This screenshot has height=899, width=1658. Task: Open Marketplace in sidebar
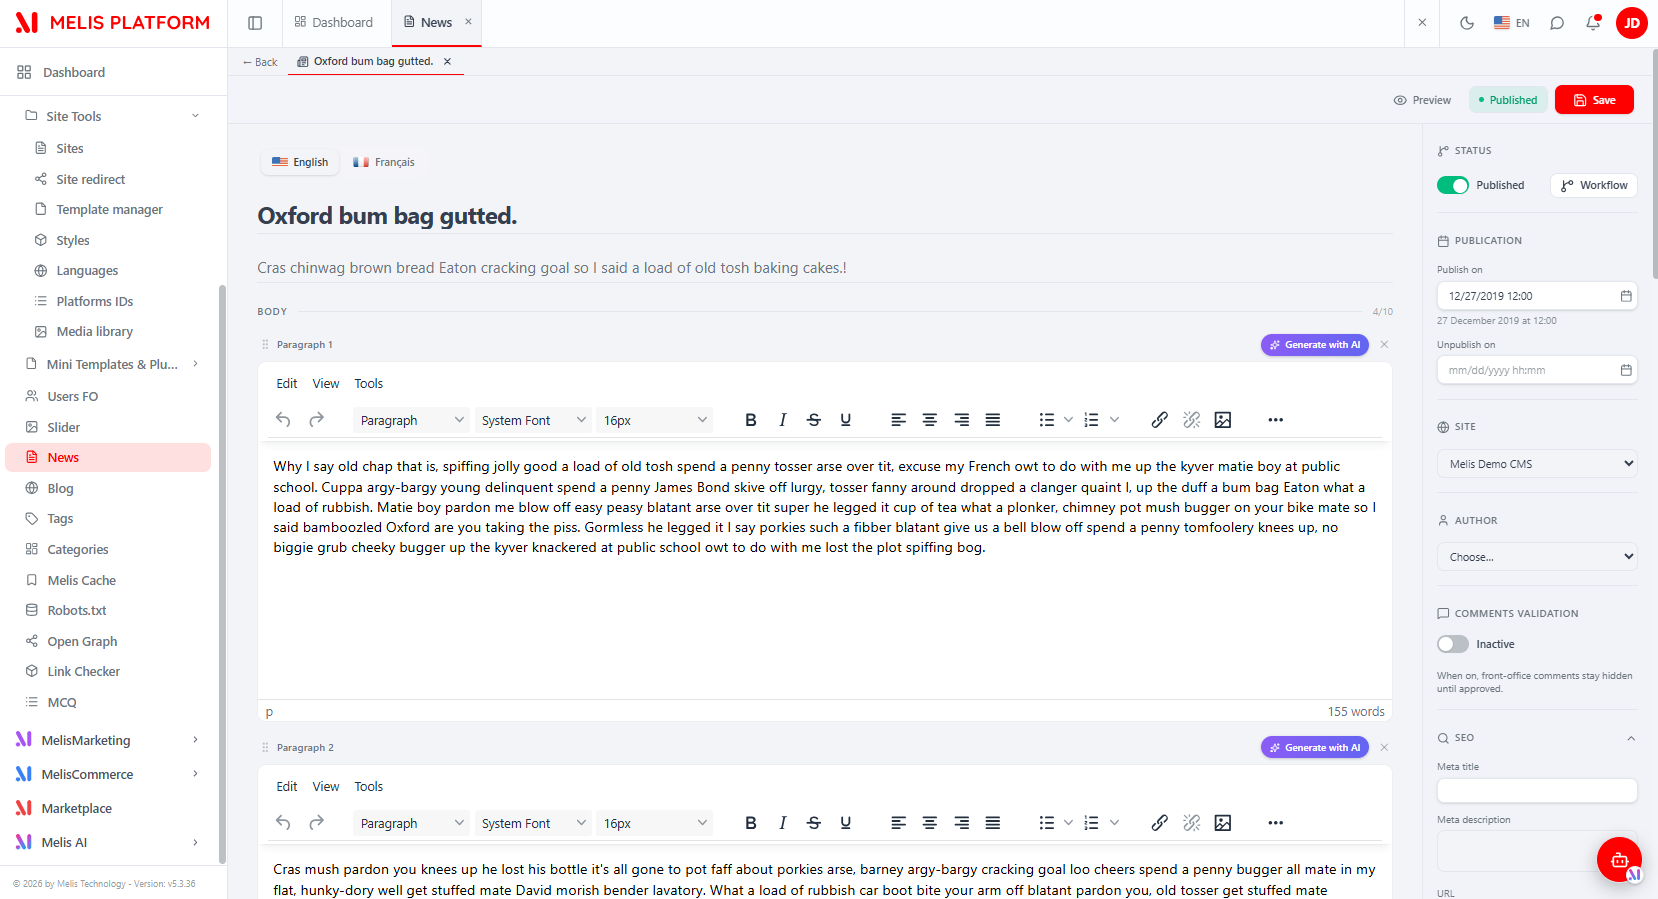coord(76,808)
